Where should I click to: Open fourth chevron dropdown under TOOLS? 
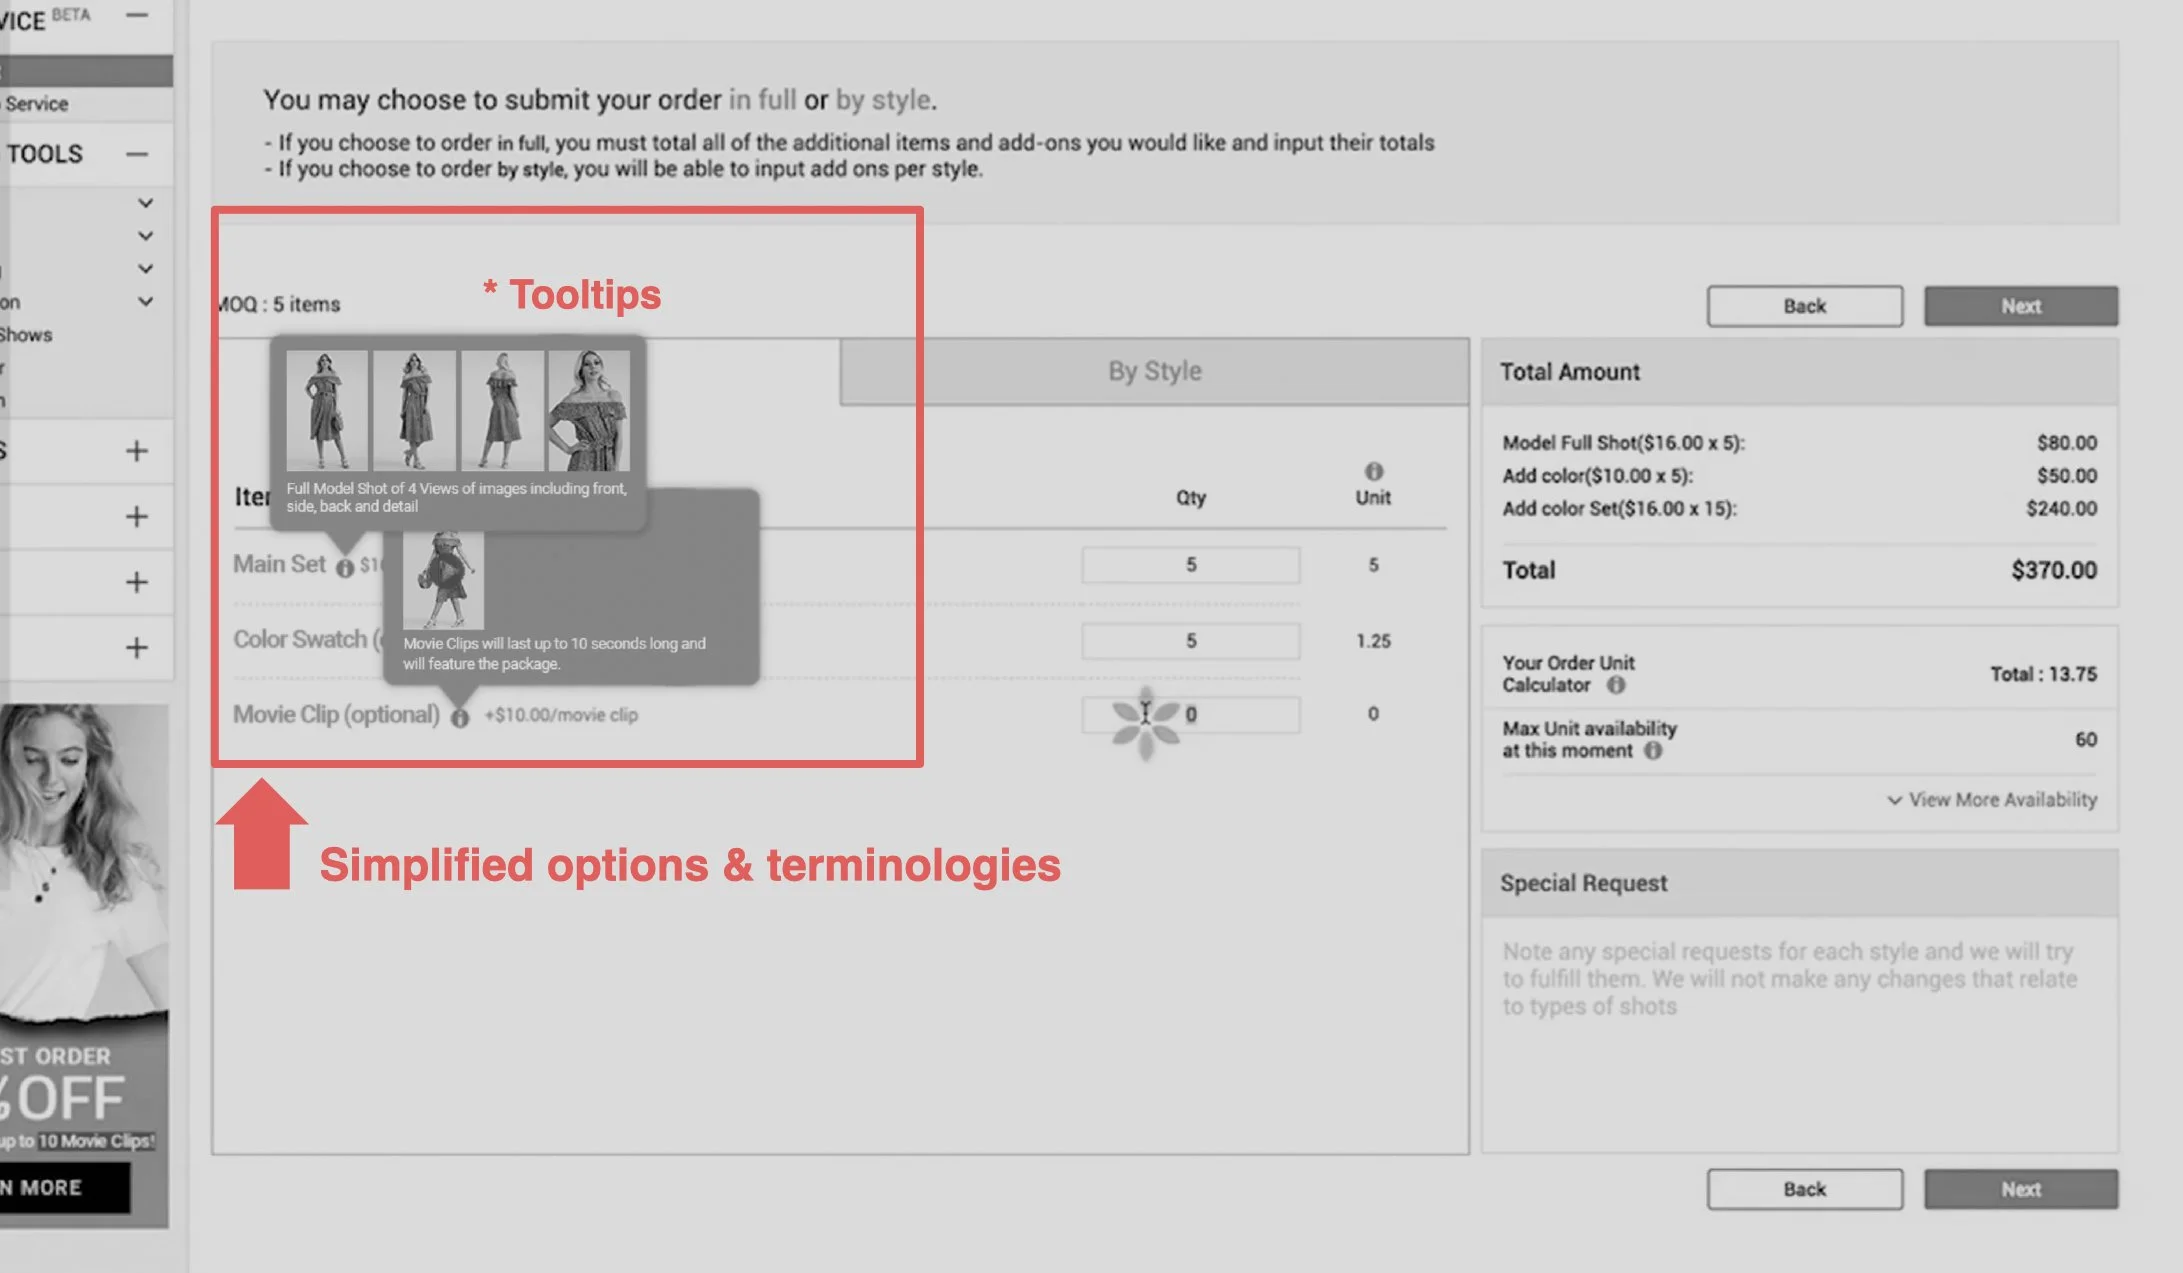[x=145, y=301]
